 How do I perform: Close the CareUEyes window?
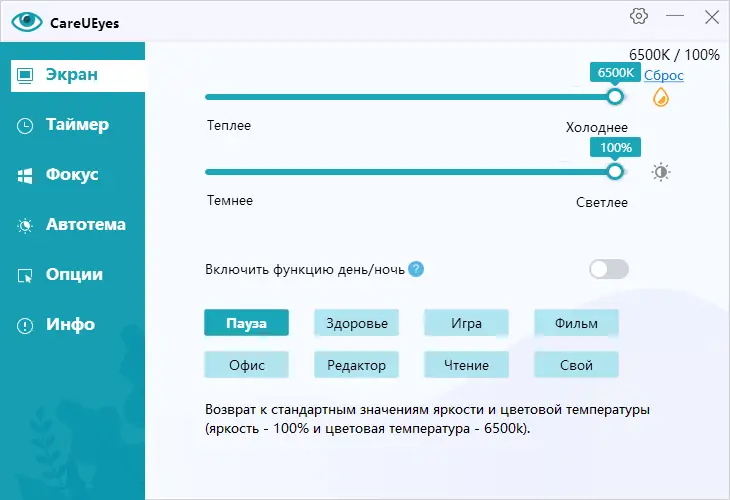pos(711,17)
